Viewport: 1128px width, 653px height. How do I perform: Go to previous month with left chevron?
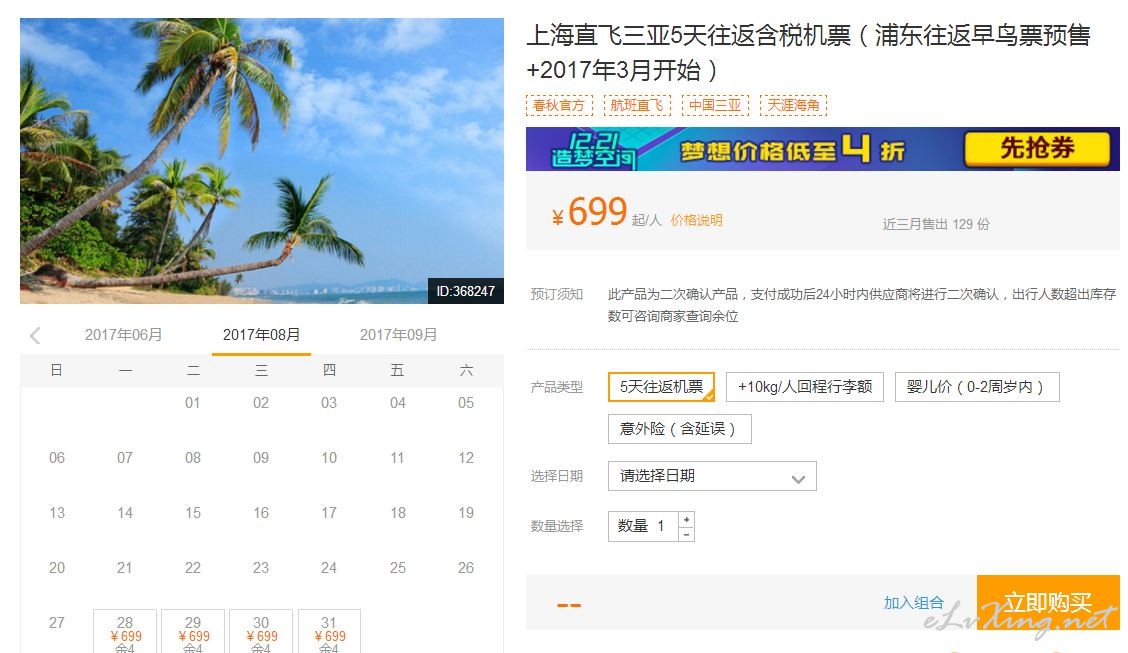click(x=35, y=335)
